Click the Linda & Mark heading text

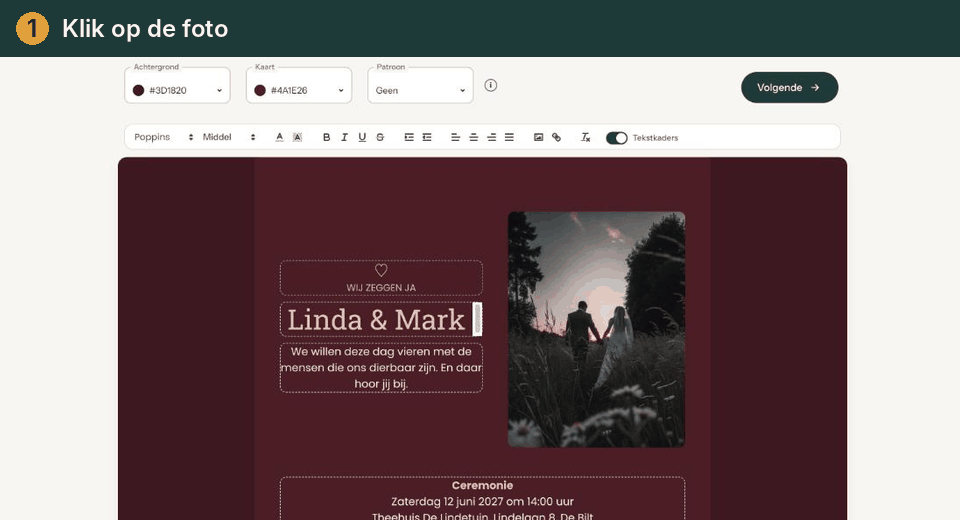pos(376,320)
